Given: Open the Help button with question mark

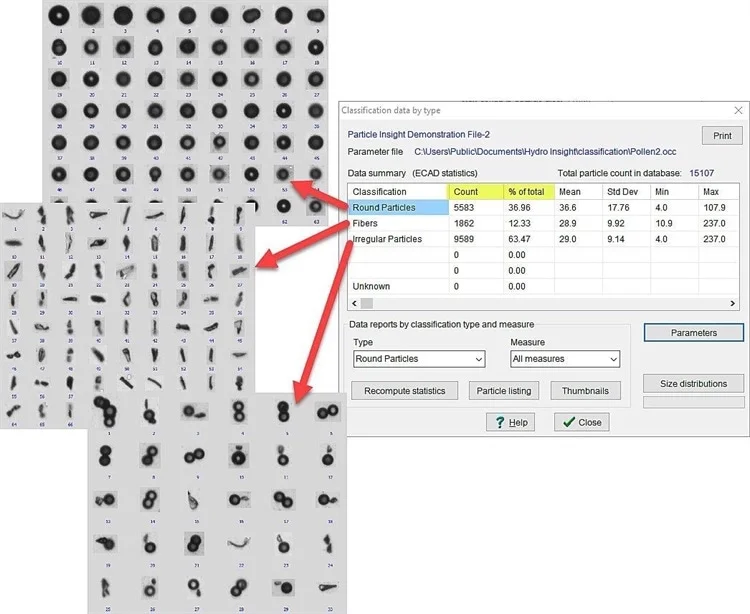Looking at the screenshot, I should tap(509, 422).
